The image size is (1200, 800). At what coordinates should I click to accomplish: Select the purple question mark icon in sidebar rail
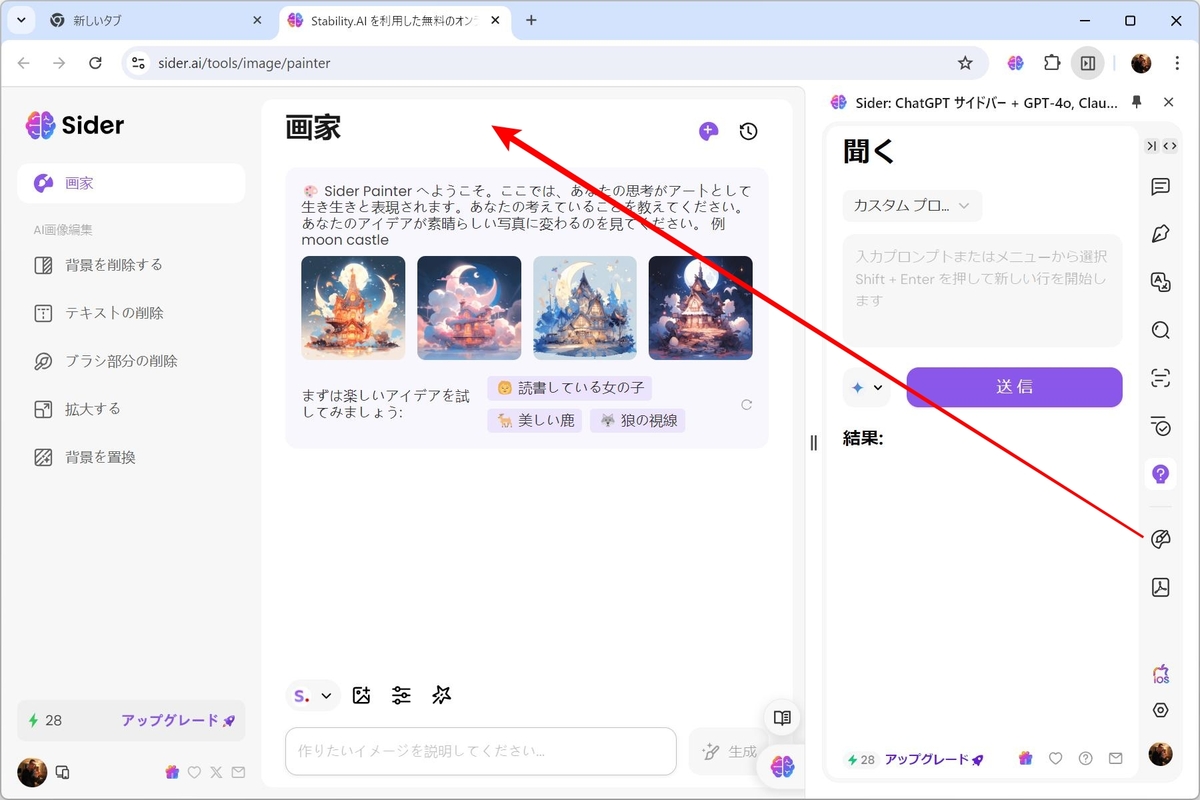tap(1160, 474)
